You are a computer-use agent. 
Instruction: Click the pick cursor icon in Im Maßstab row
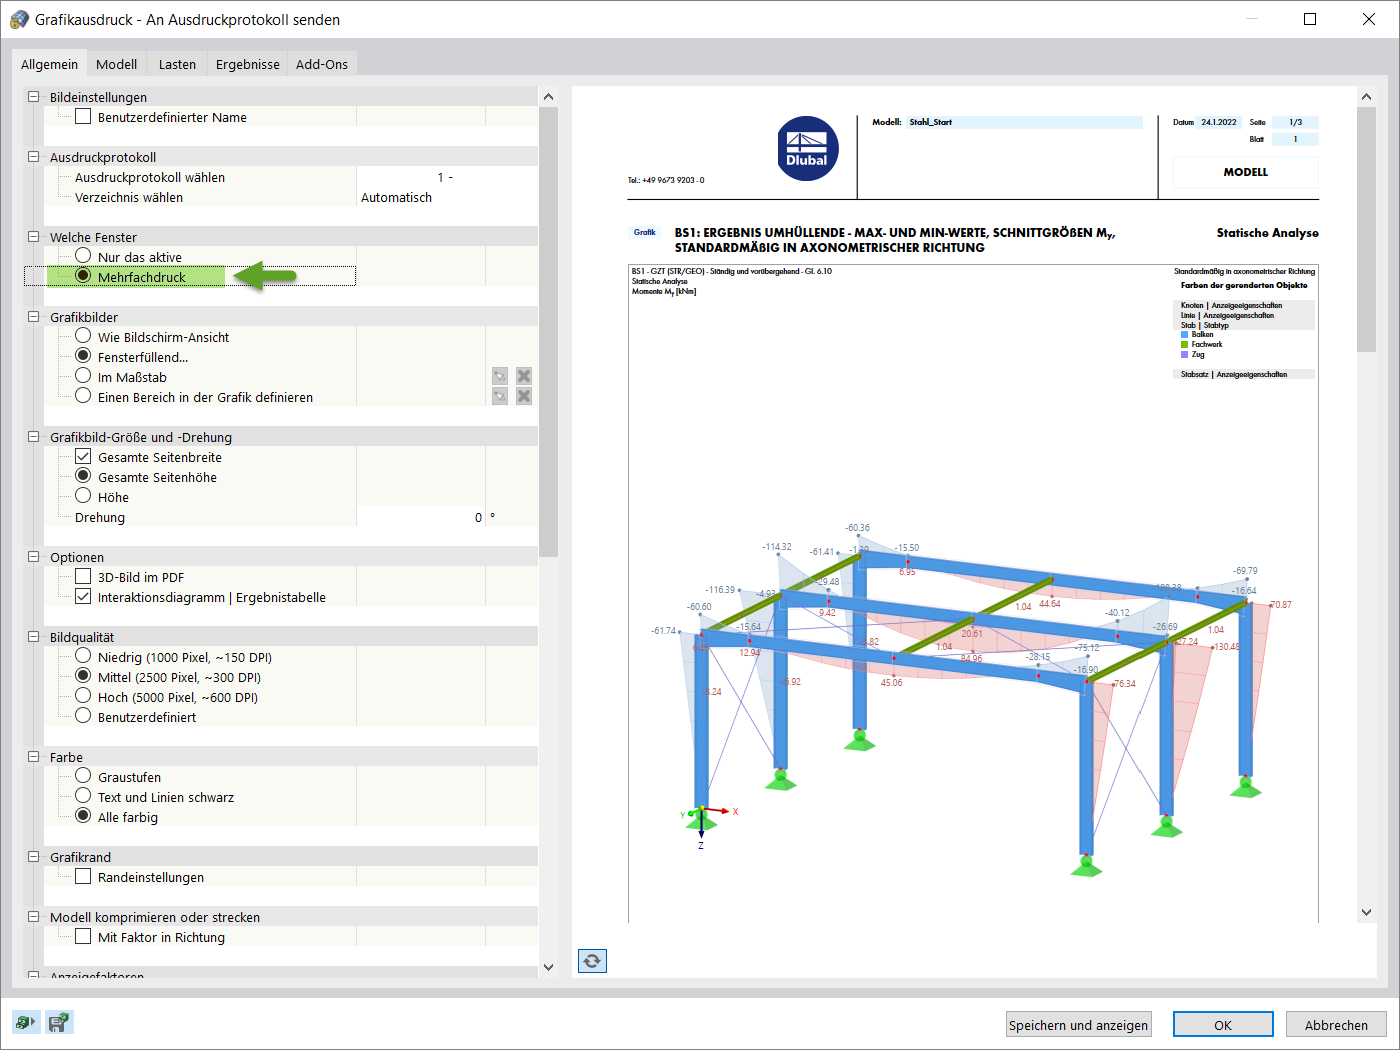point(500,376)
